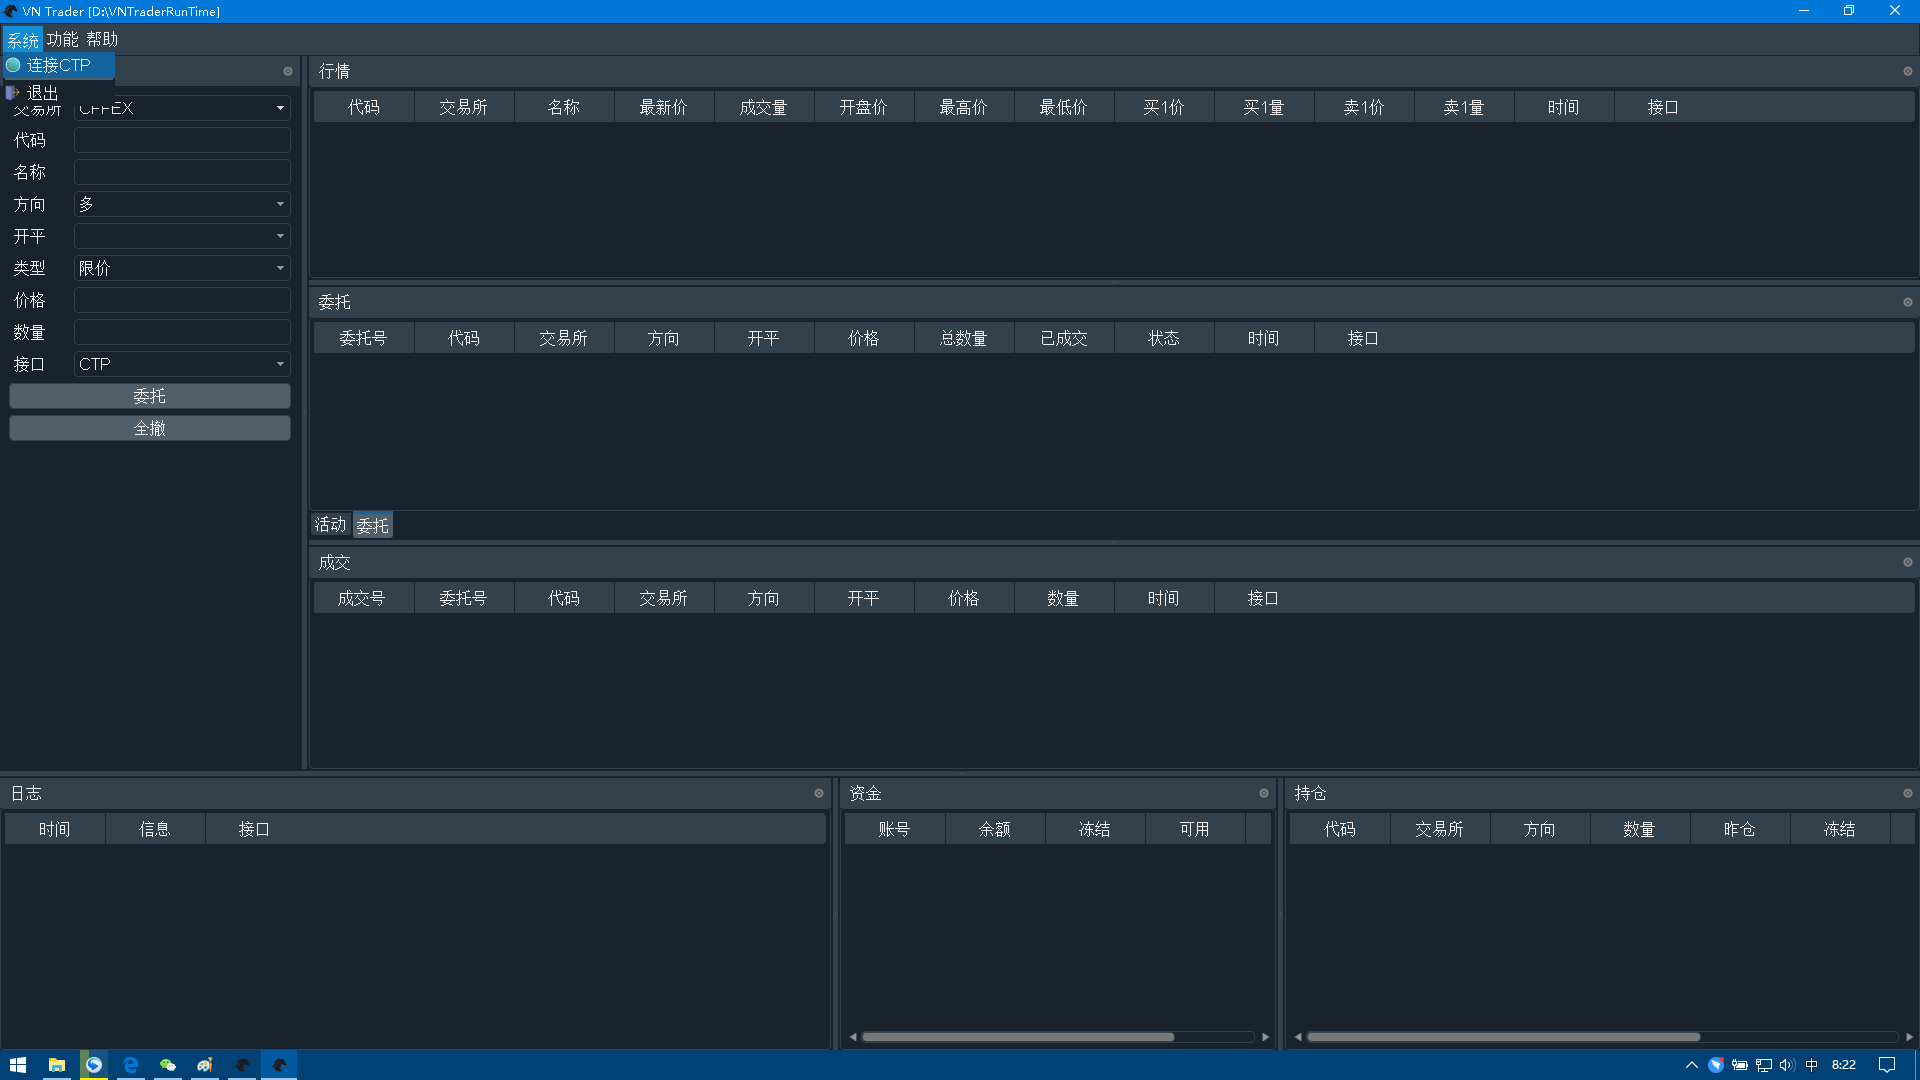
Task: Click the float icon on 成交 panel
Action: (x=1907, y=562)
